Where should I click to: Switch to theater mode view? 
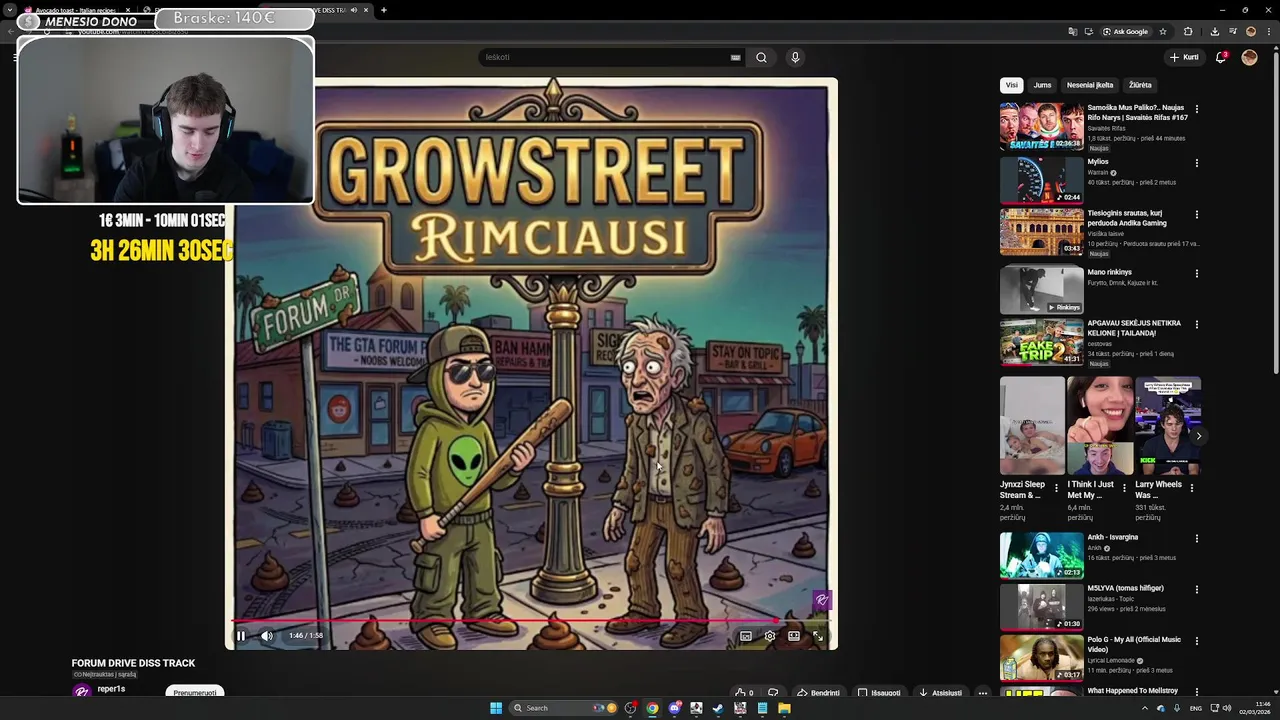pyautogui.click(x=794, y=636)
